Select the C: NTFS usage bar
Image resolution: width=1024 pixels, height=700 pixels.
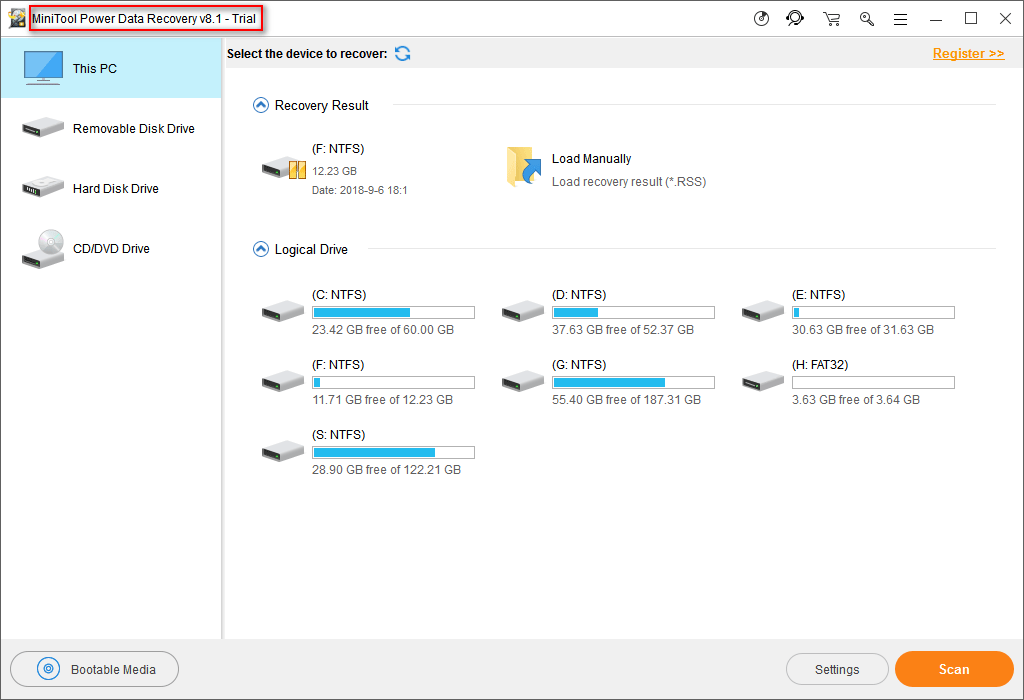point(393,313)
